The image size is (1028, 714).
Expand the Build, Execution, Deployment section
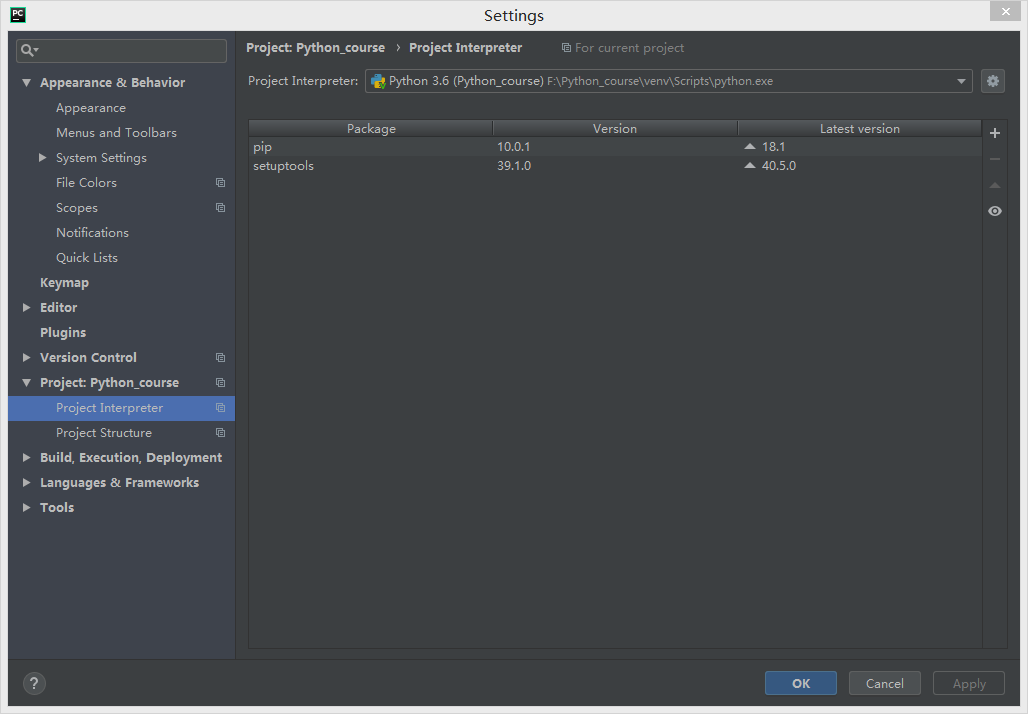(x=26, y=457)
